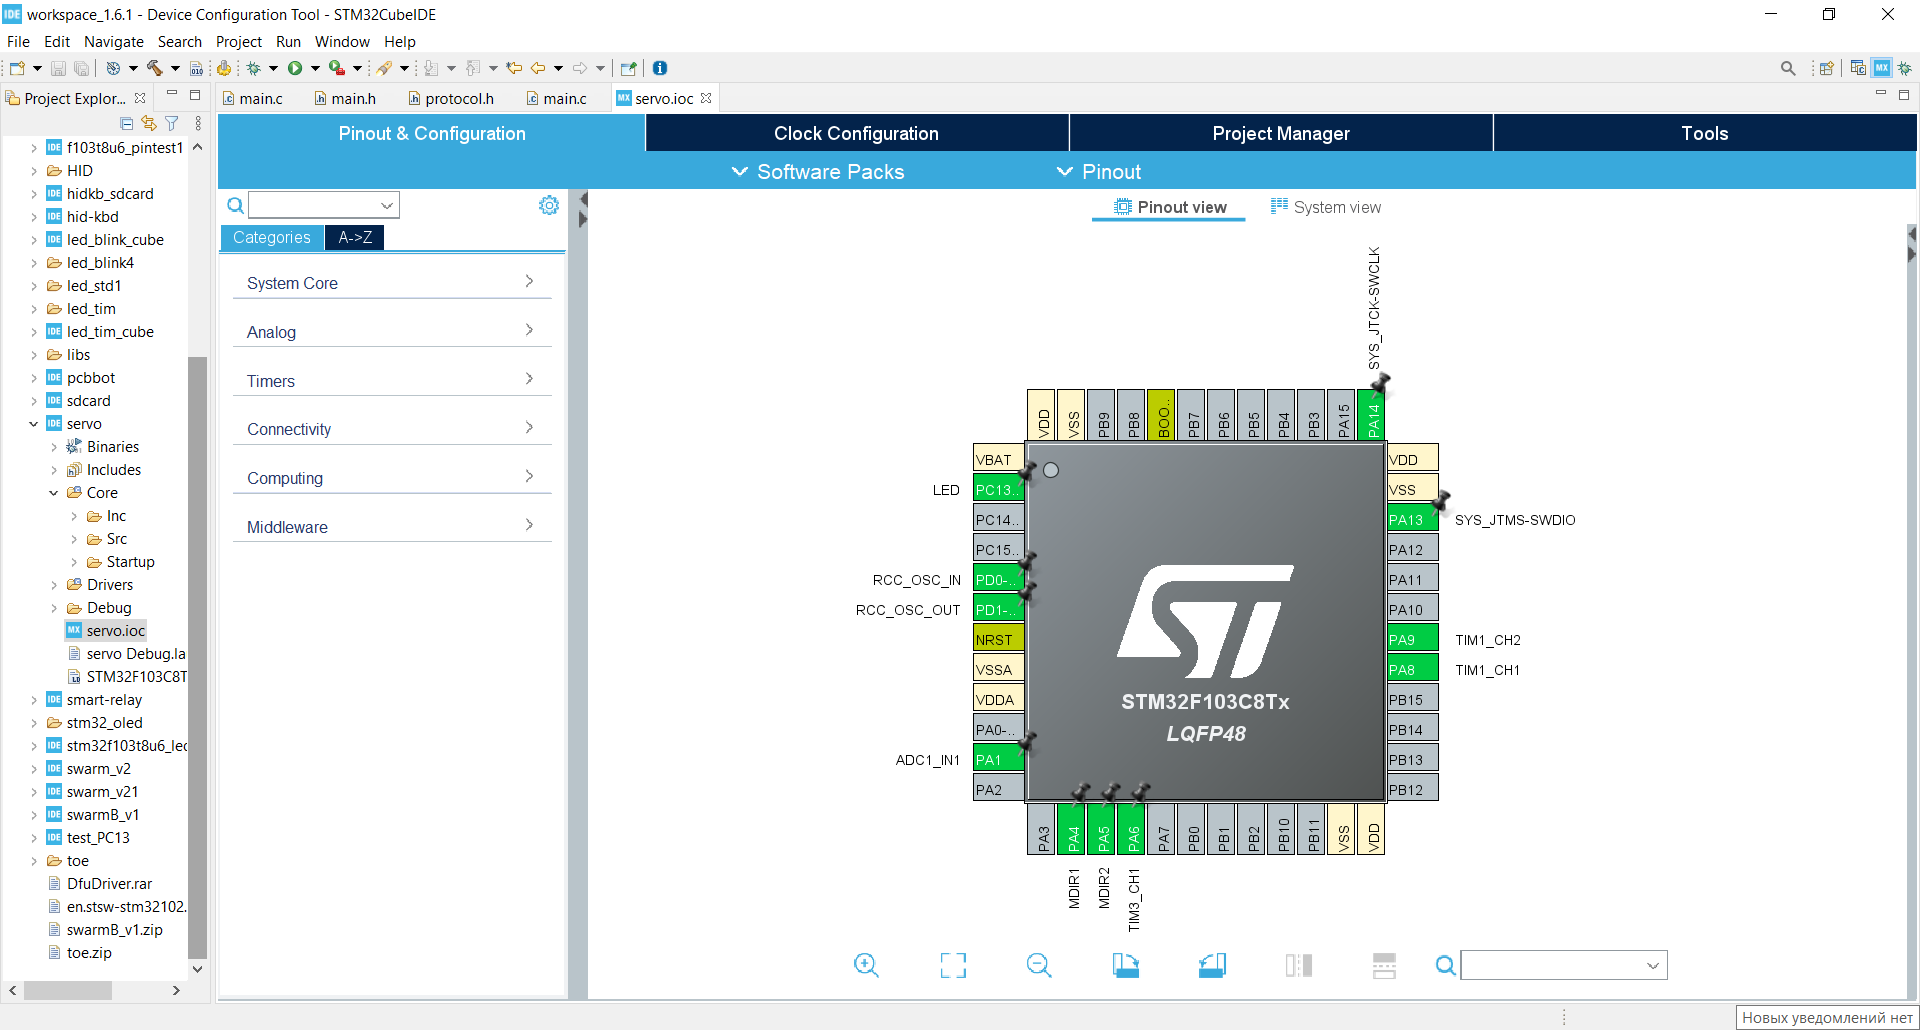Click pin PA6 on the chip bottom

1133,829
